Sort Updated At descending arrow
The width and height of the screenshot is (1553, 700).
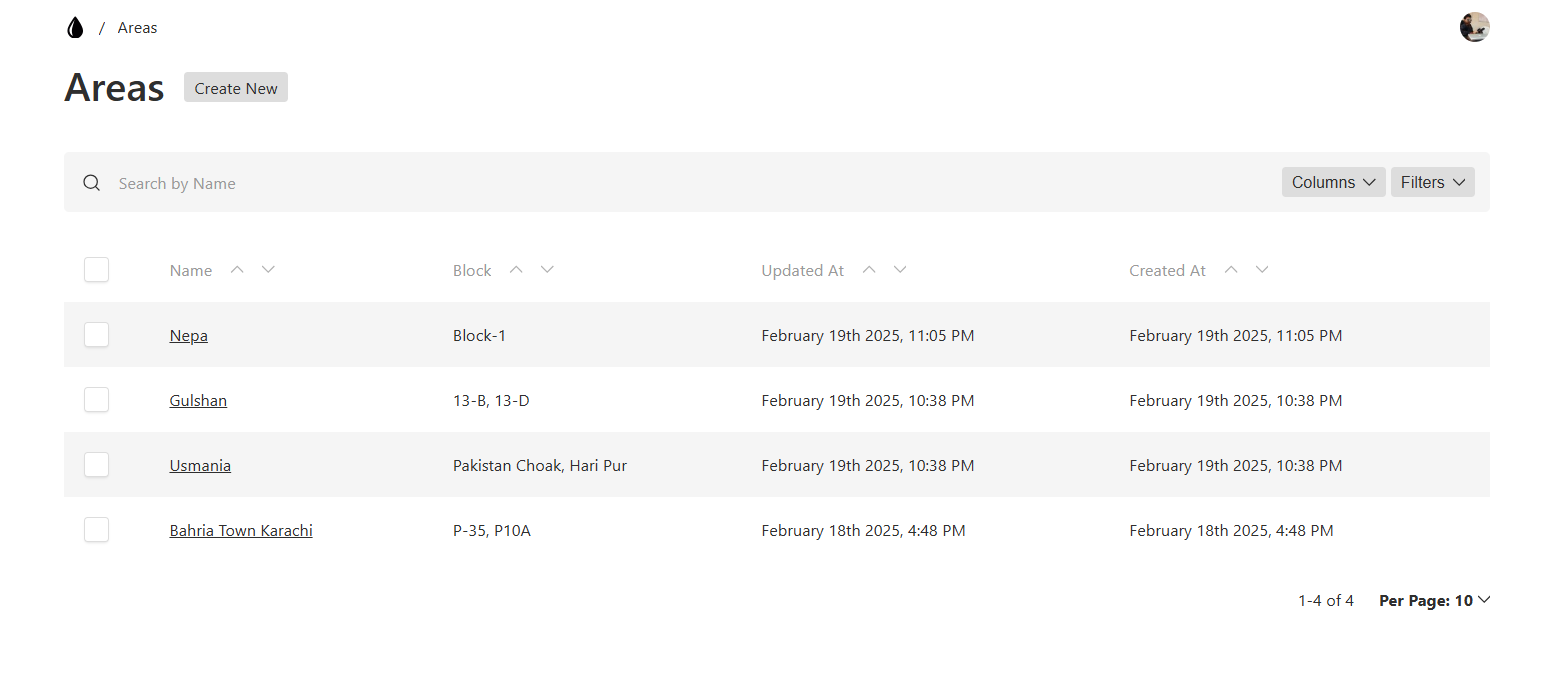(900, 269)
